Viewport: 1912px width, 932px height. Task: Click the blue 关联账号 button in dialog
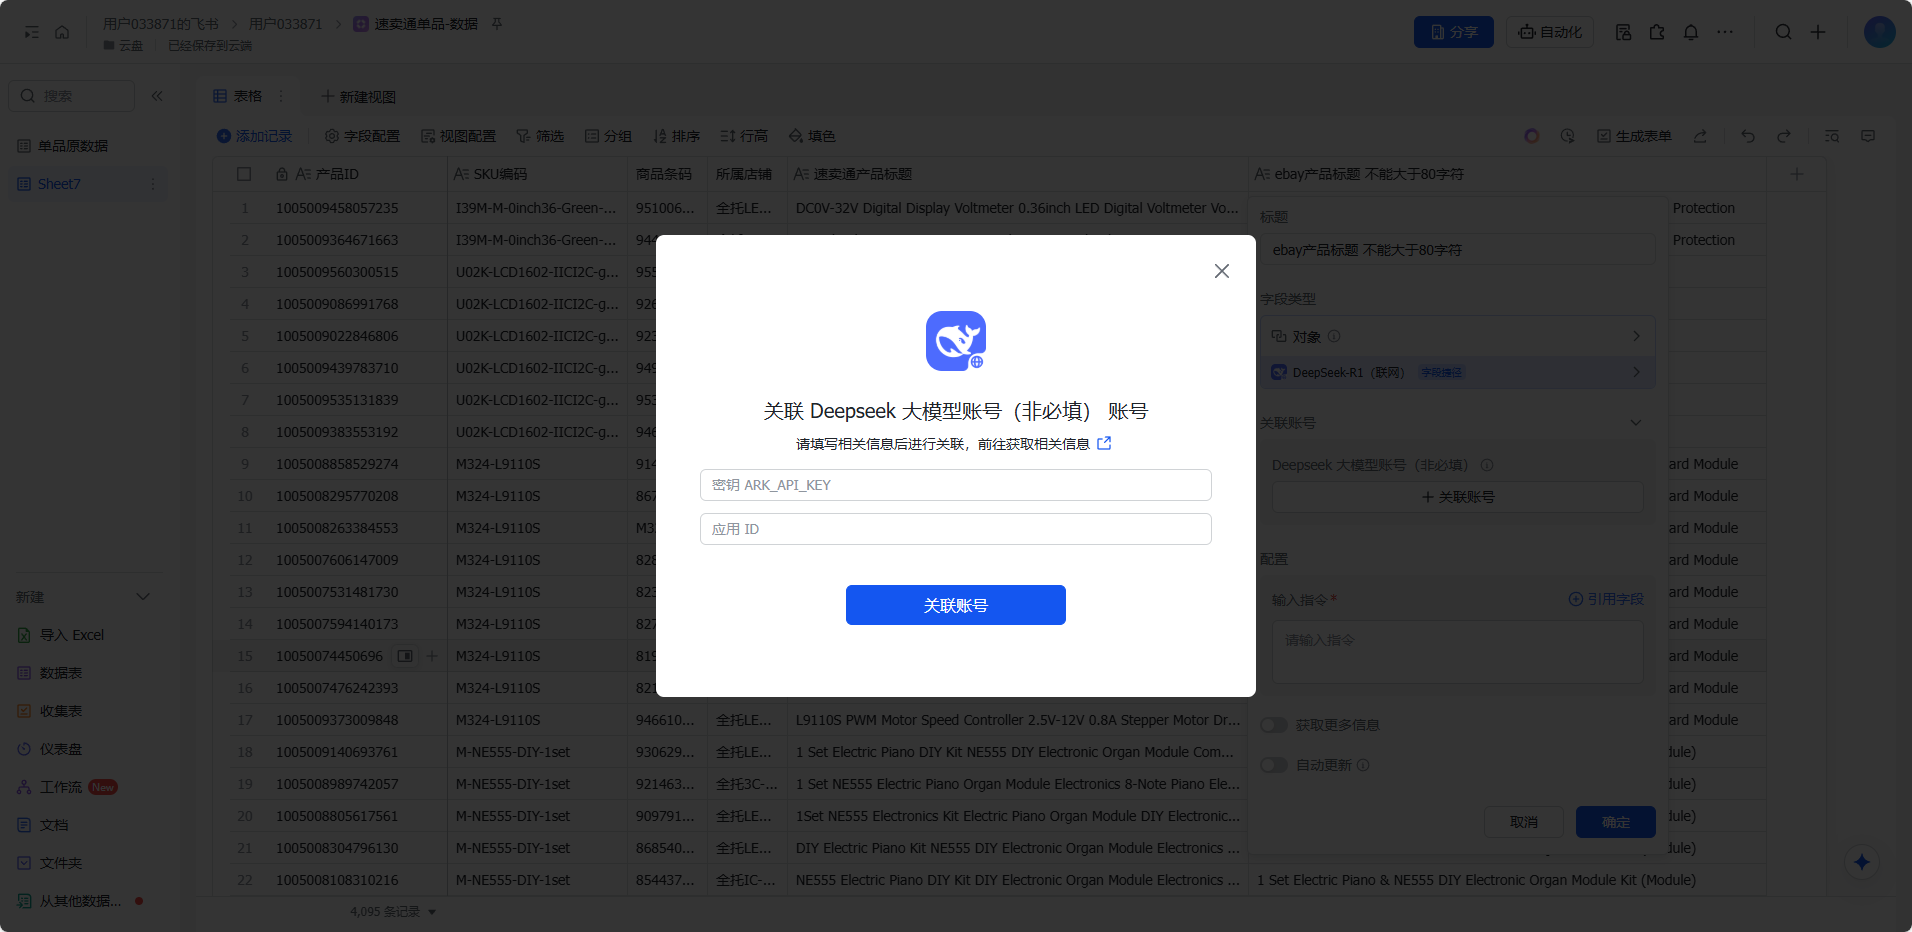pyautogui.click(x=955, y=605)
